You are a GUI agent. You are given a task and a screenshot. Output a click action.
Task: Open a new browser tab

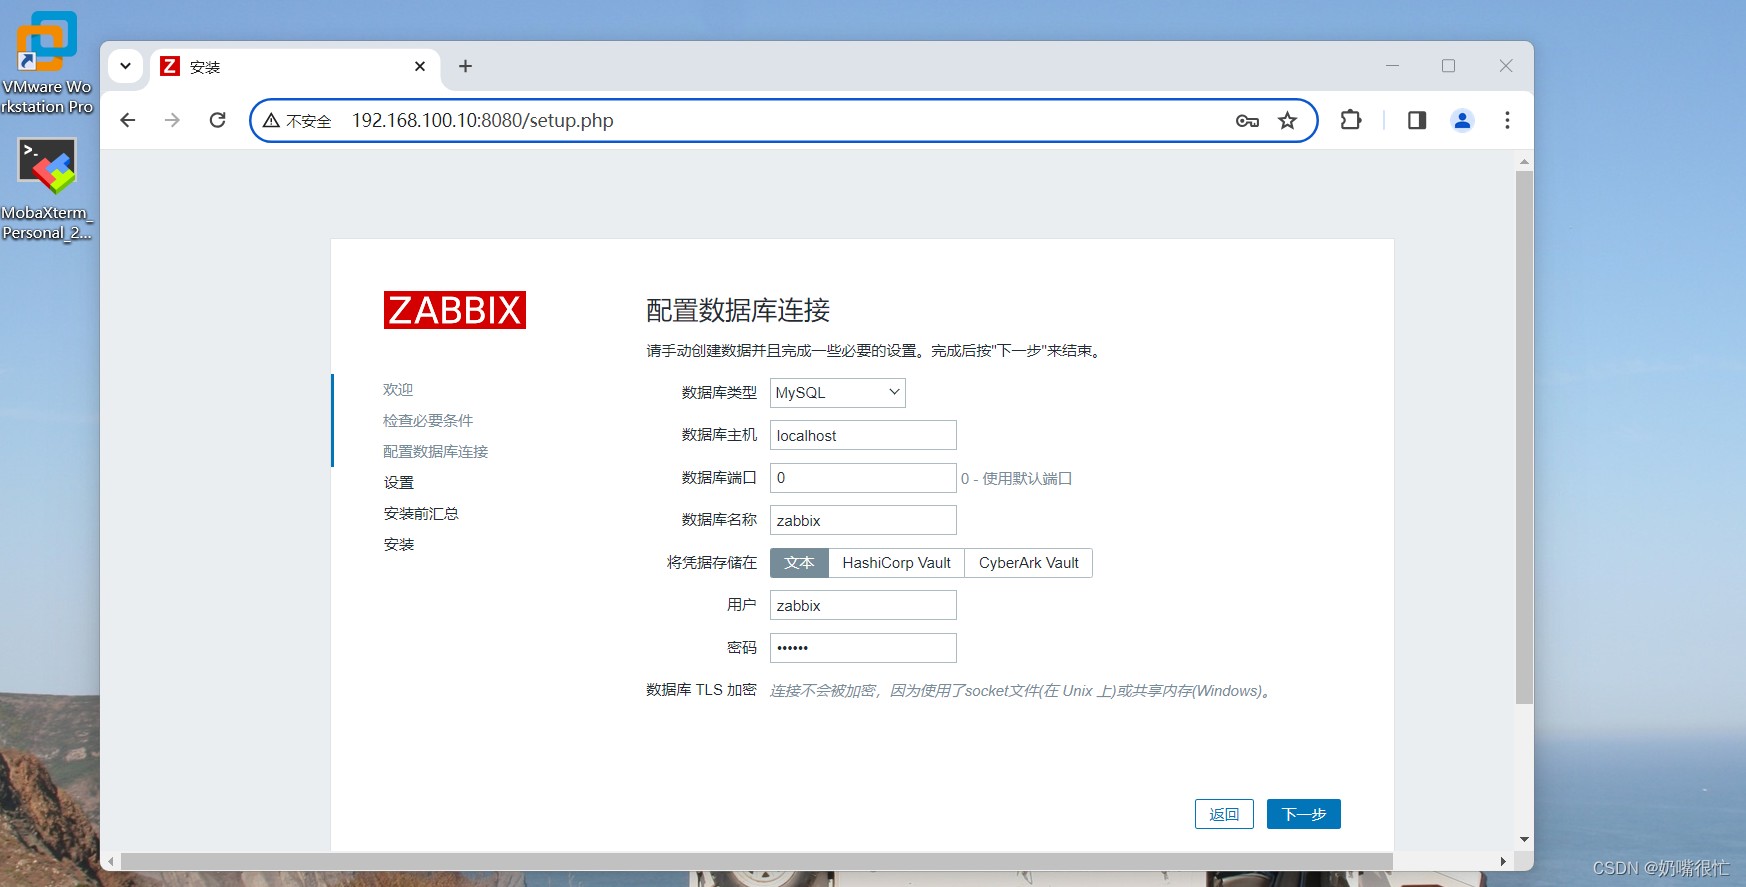click(465, 66)
